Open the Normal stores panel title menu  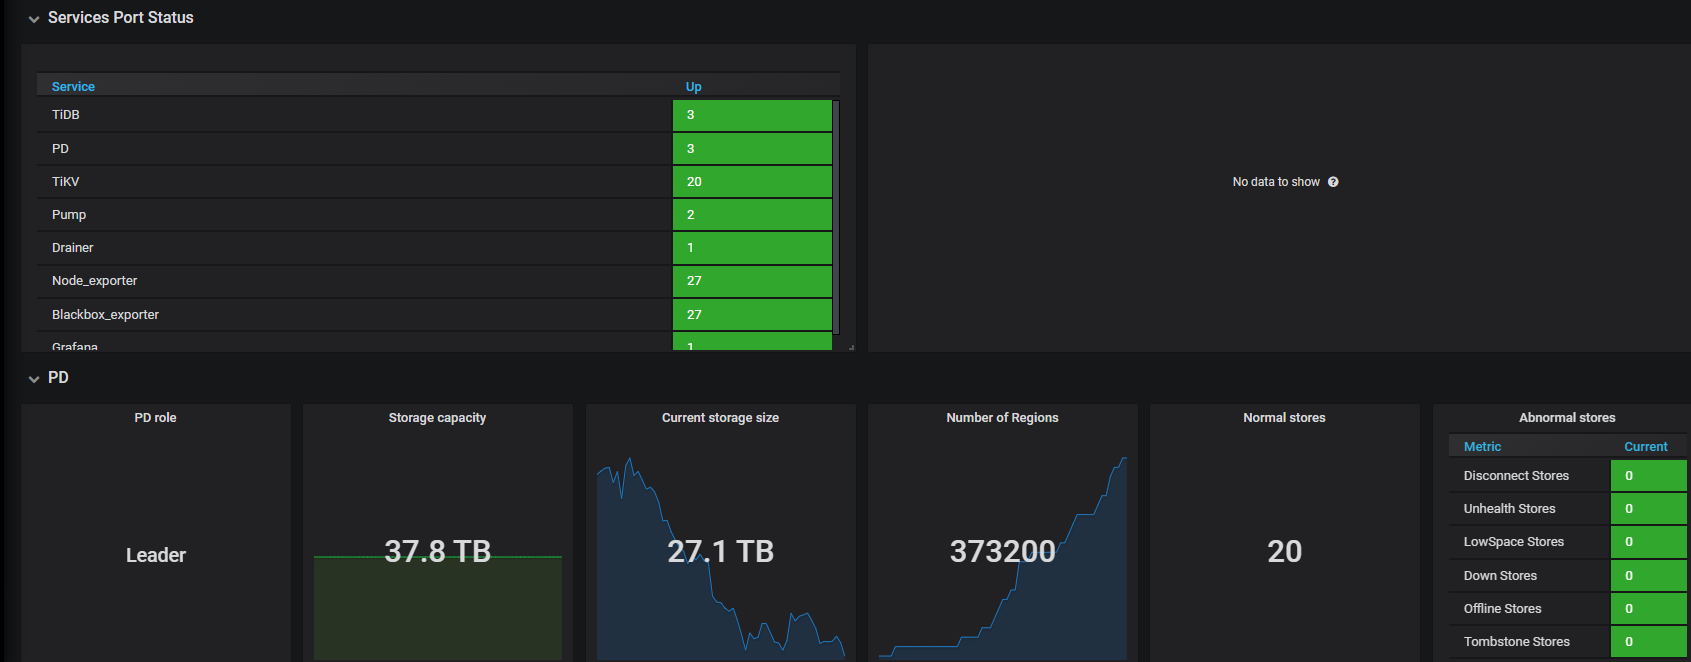[1284, 418]
